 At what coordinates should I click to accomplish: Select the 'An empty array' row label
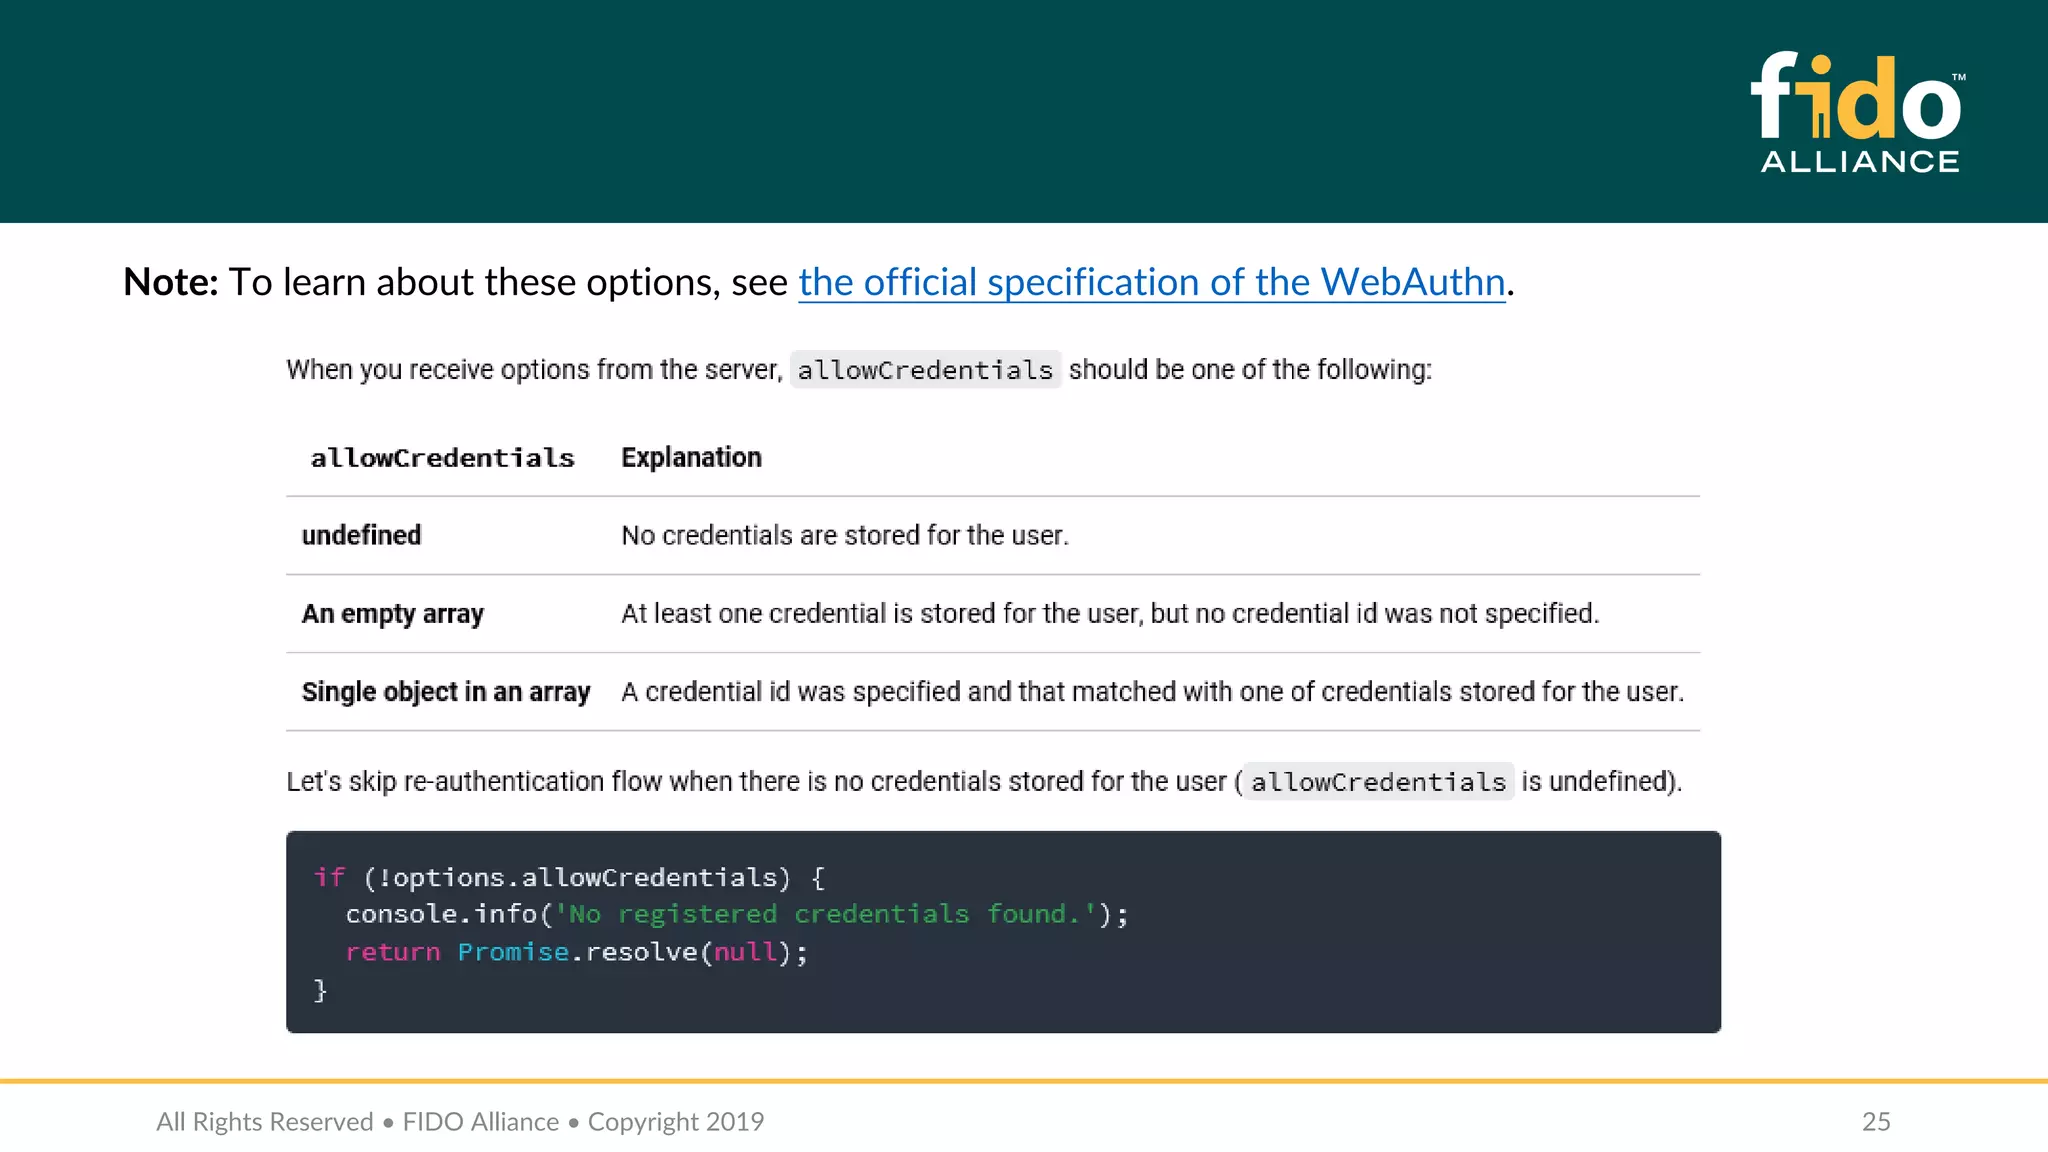(x=392, y=614)
